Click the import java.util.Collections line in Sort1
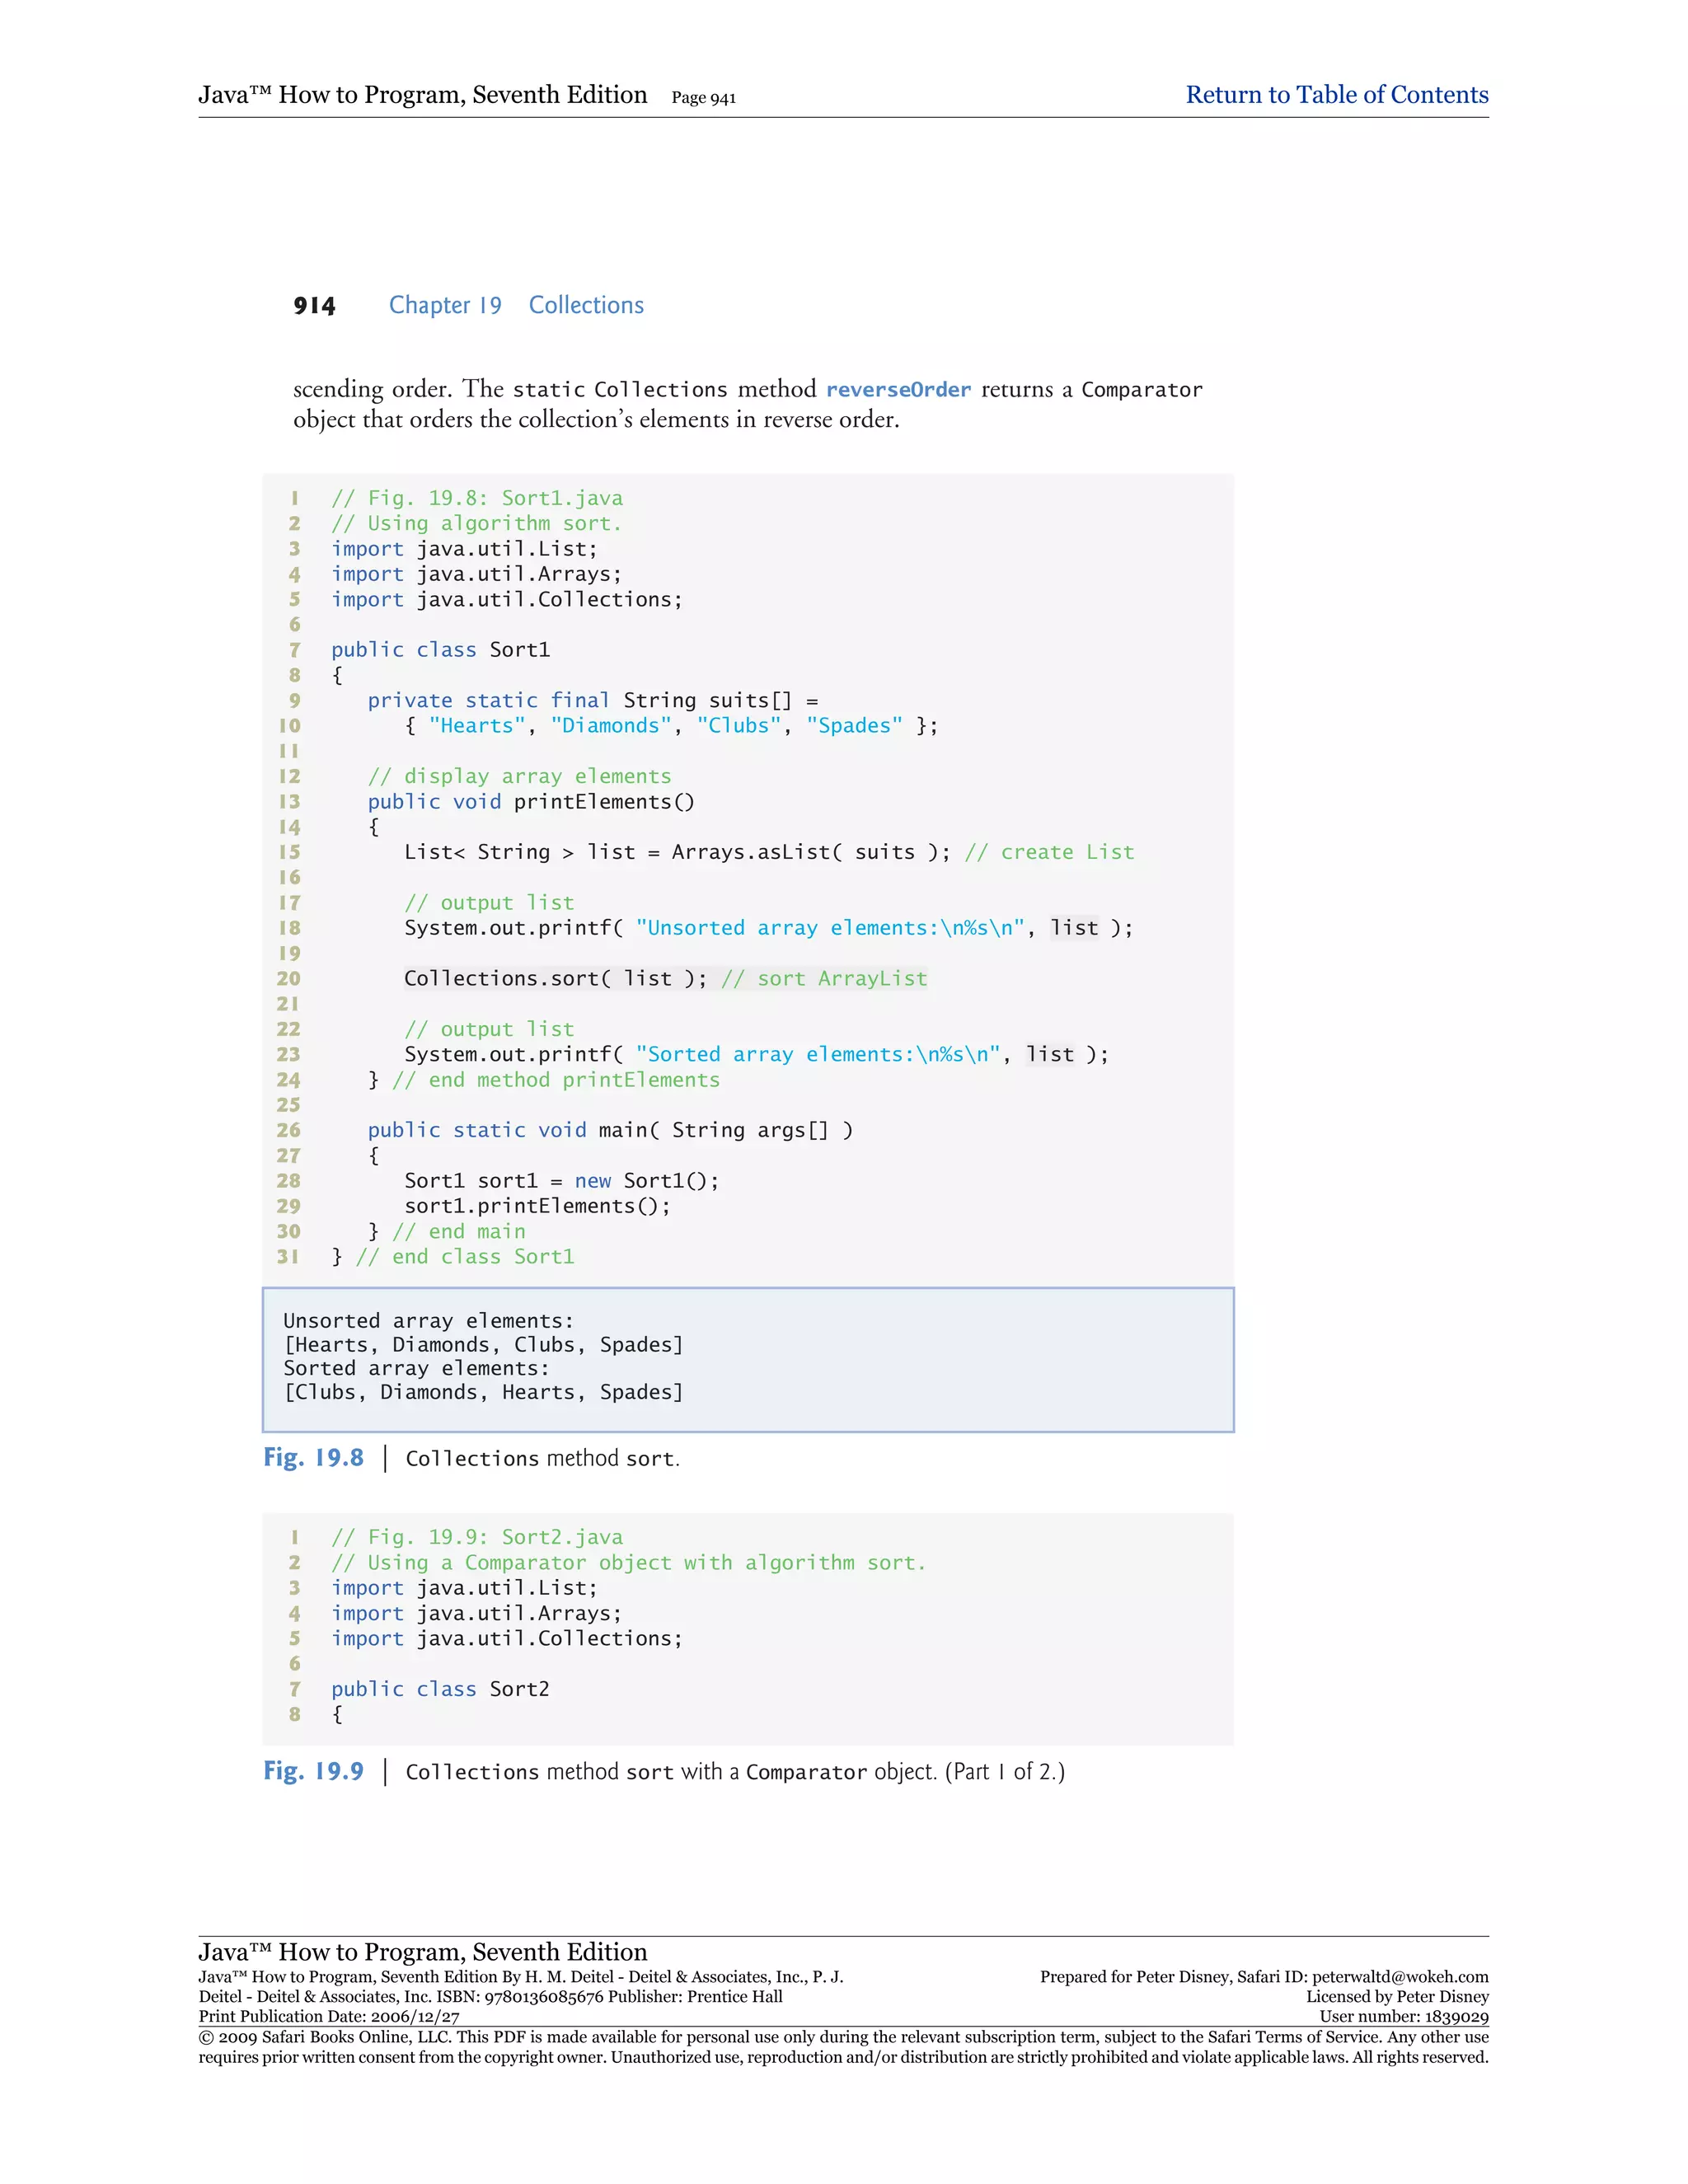Image resolution: width=1688 pixels, height=2184 pixels. (506, 600)
